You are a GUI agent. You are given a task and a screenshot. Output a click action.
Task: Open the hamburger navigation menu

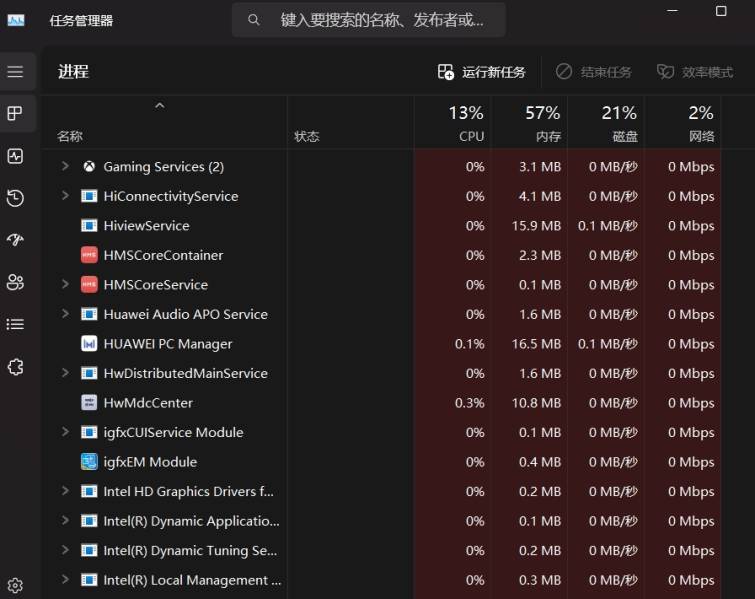click(x=15, y=72)
